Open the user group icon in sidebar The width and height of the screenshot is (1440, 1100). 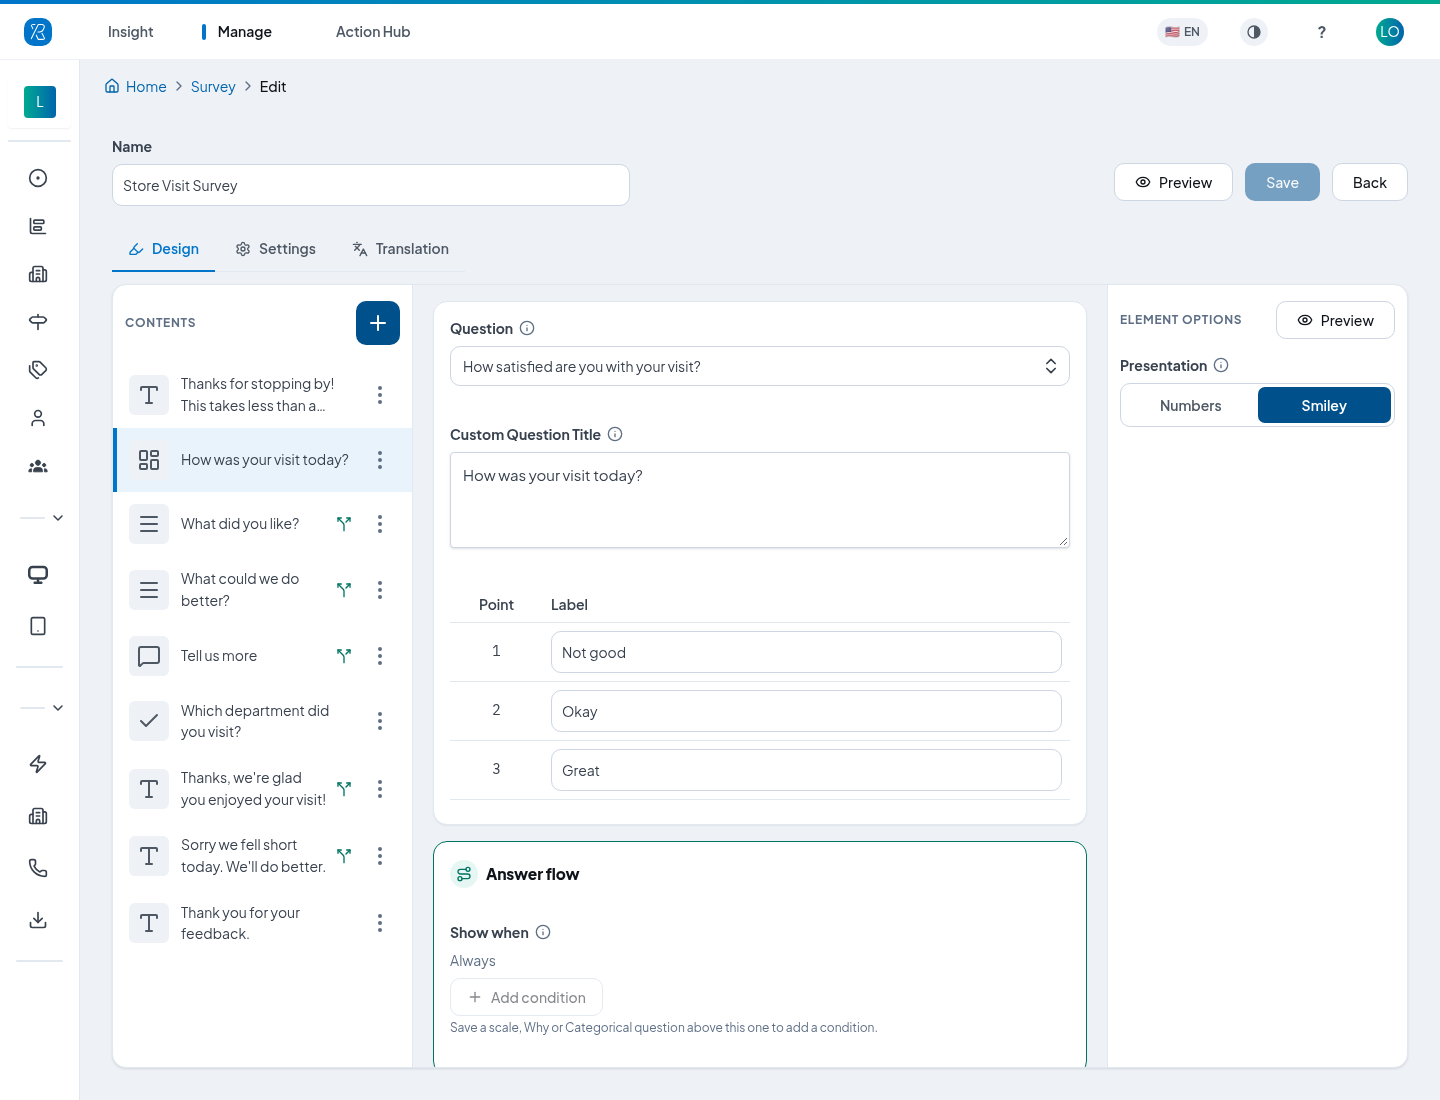click(x=38, y=466)
